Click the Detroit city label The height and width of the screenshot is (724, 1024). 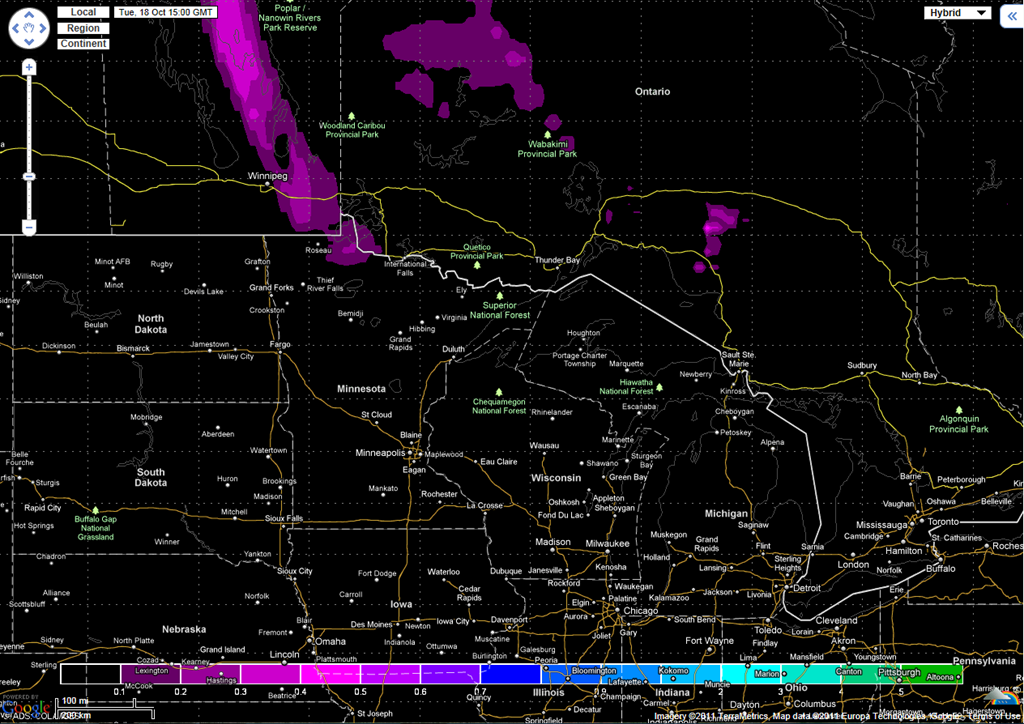coord(807,588)
